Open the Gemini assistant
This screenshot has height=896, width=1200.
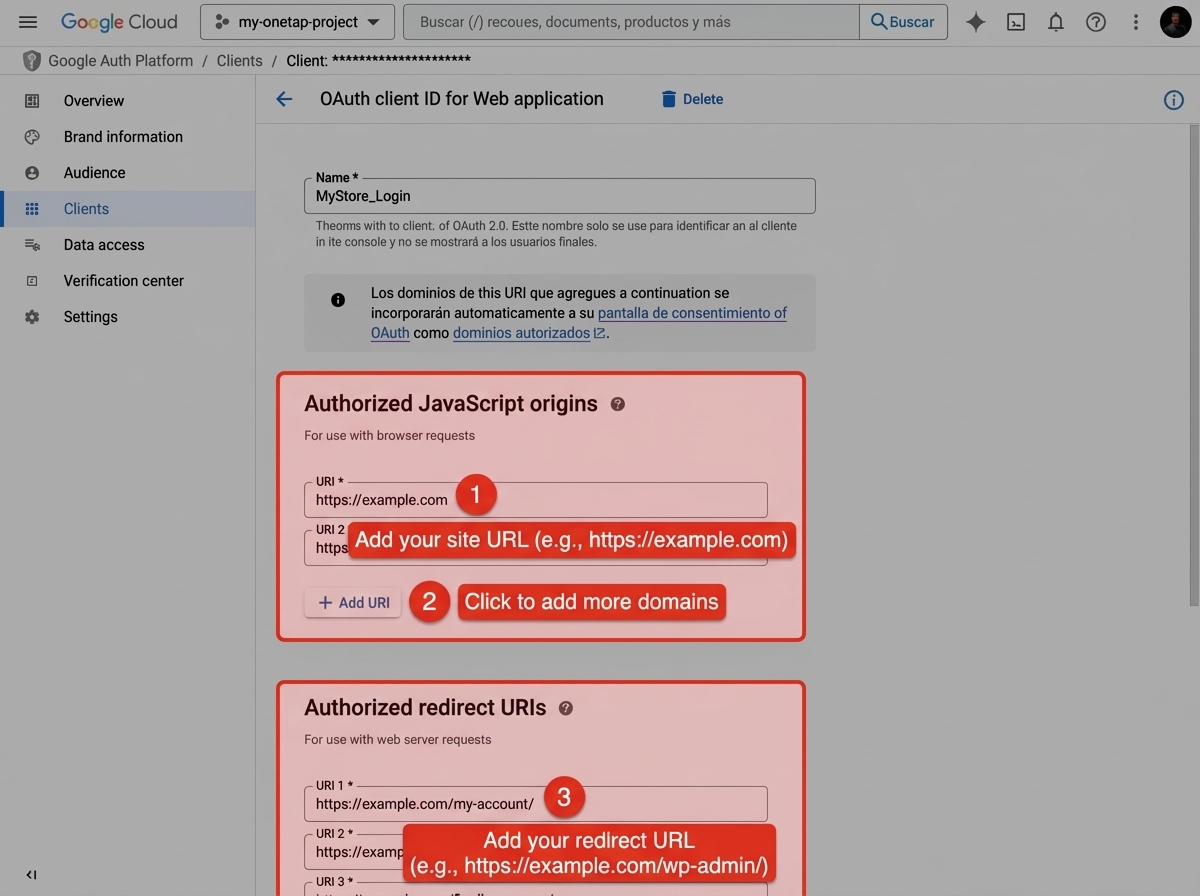(975, 21)
